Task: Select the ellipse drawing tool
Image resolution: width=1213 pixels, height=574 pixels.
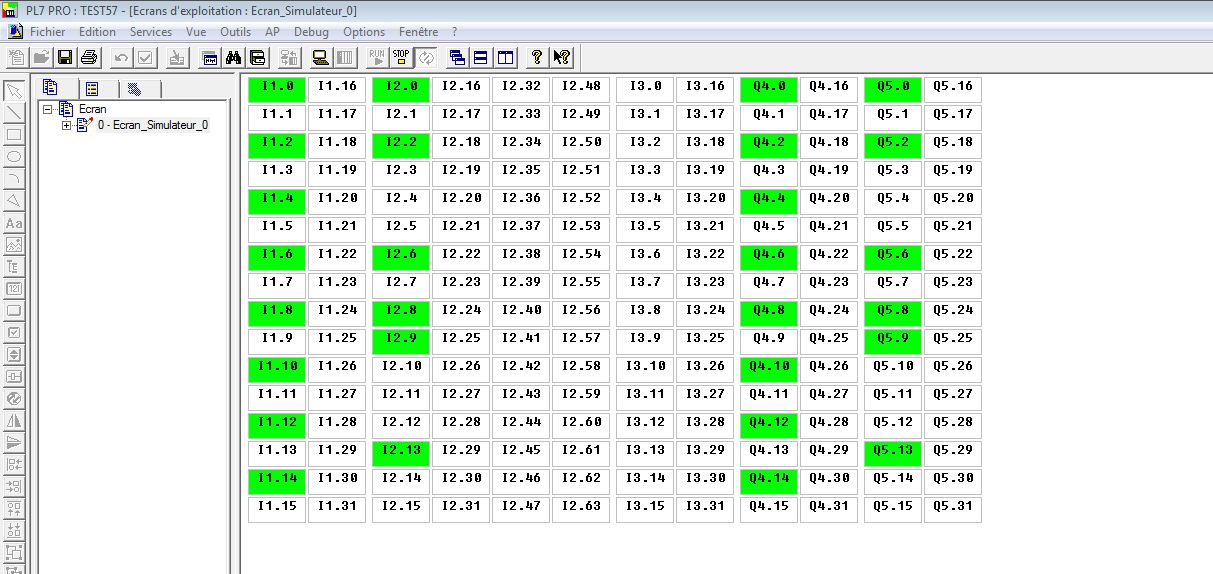Action: 14,156
